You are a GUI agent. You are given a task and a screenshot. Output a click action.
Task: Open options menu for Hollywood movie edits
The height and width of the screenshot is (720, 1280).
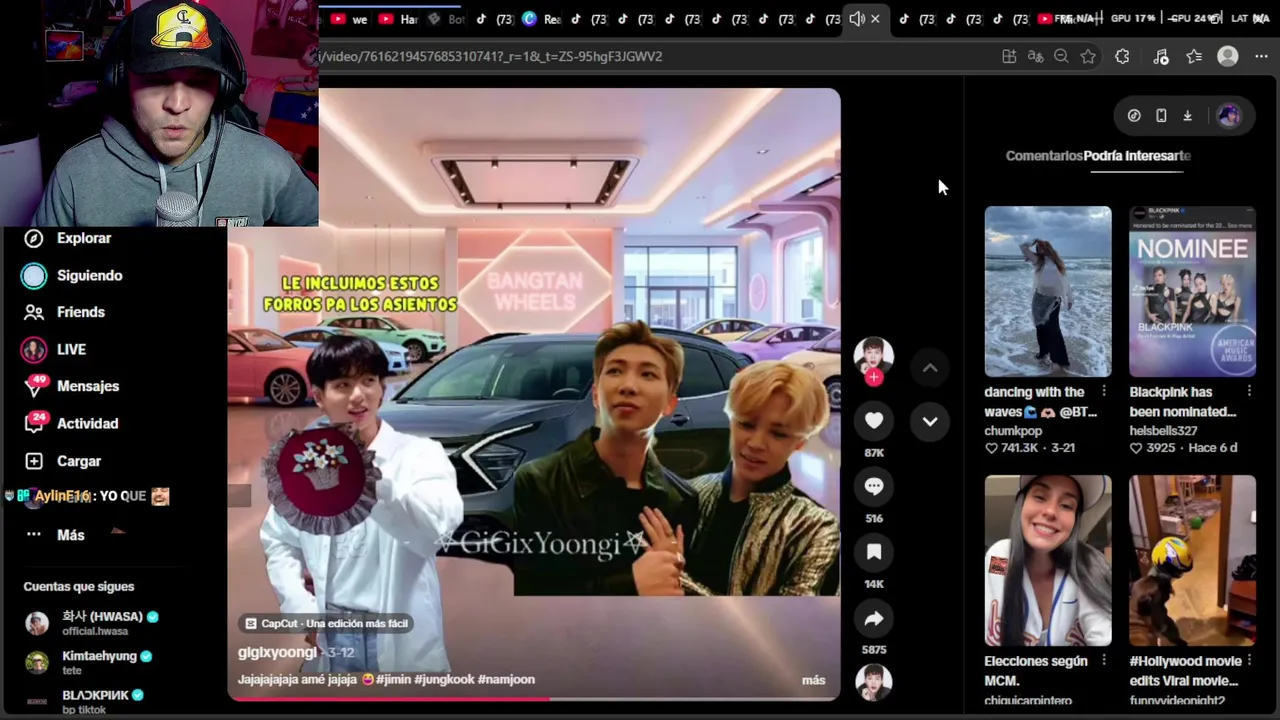point(1249,660)
